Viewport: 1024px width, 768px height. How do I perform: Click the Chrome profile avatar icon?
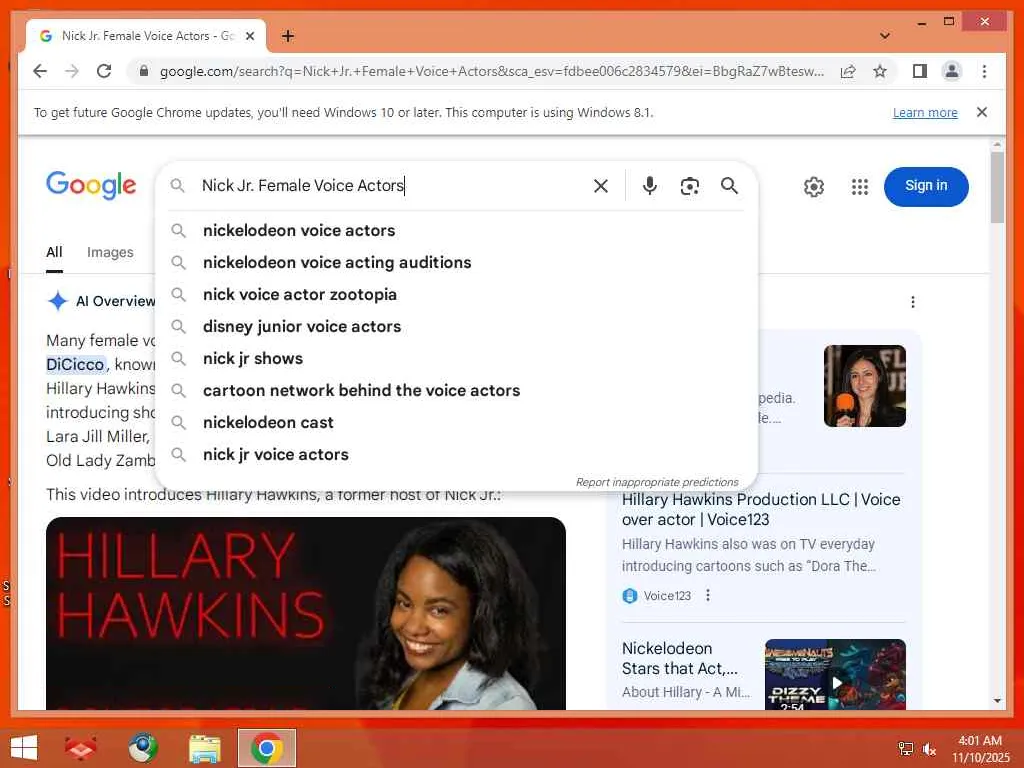952,71
